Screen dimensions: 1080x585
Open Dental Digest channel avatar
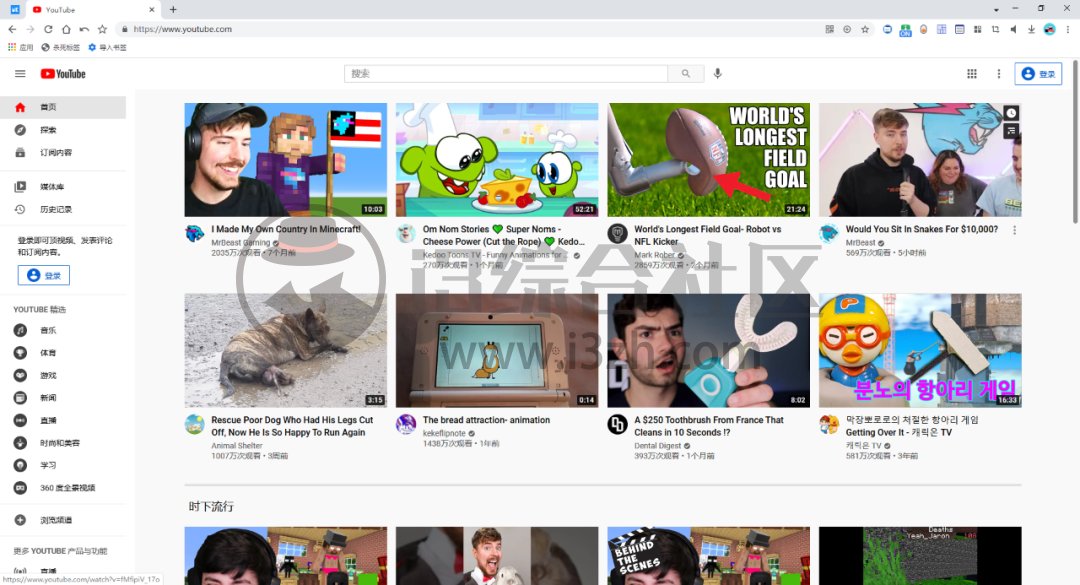pos(617,424)
